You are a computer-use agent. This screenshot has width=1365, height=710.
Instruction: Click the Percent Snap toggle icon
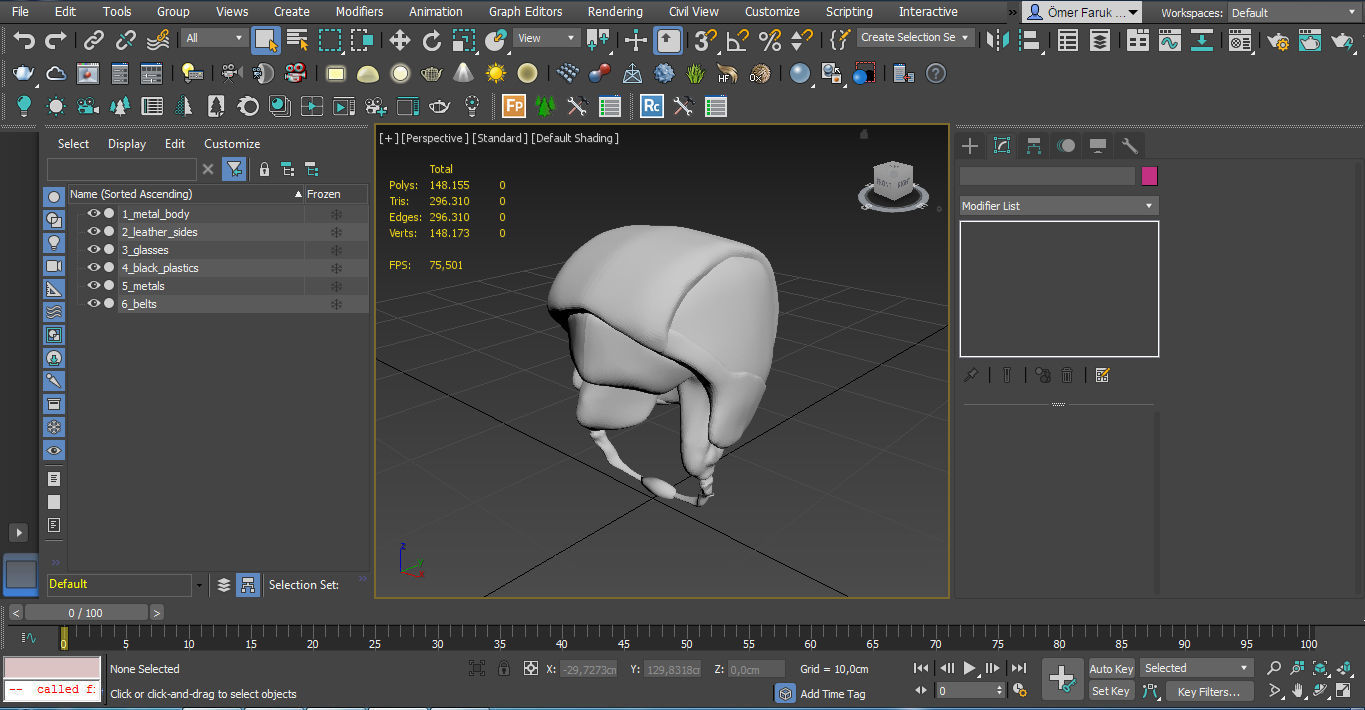tap(769, 40)
